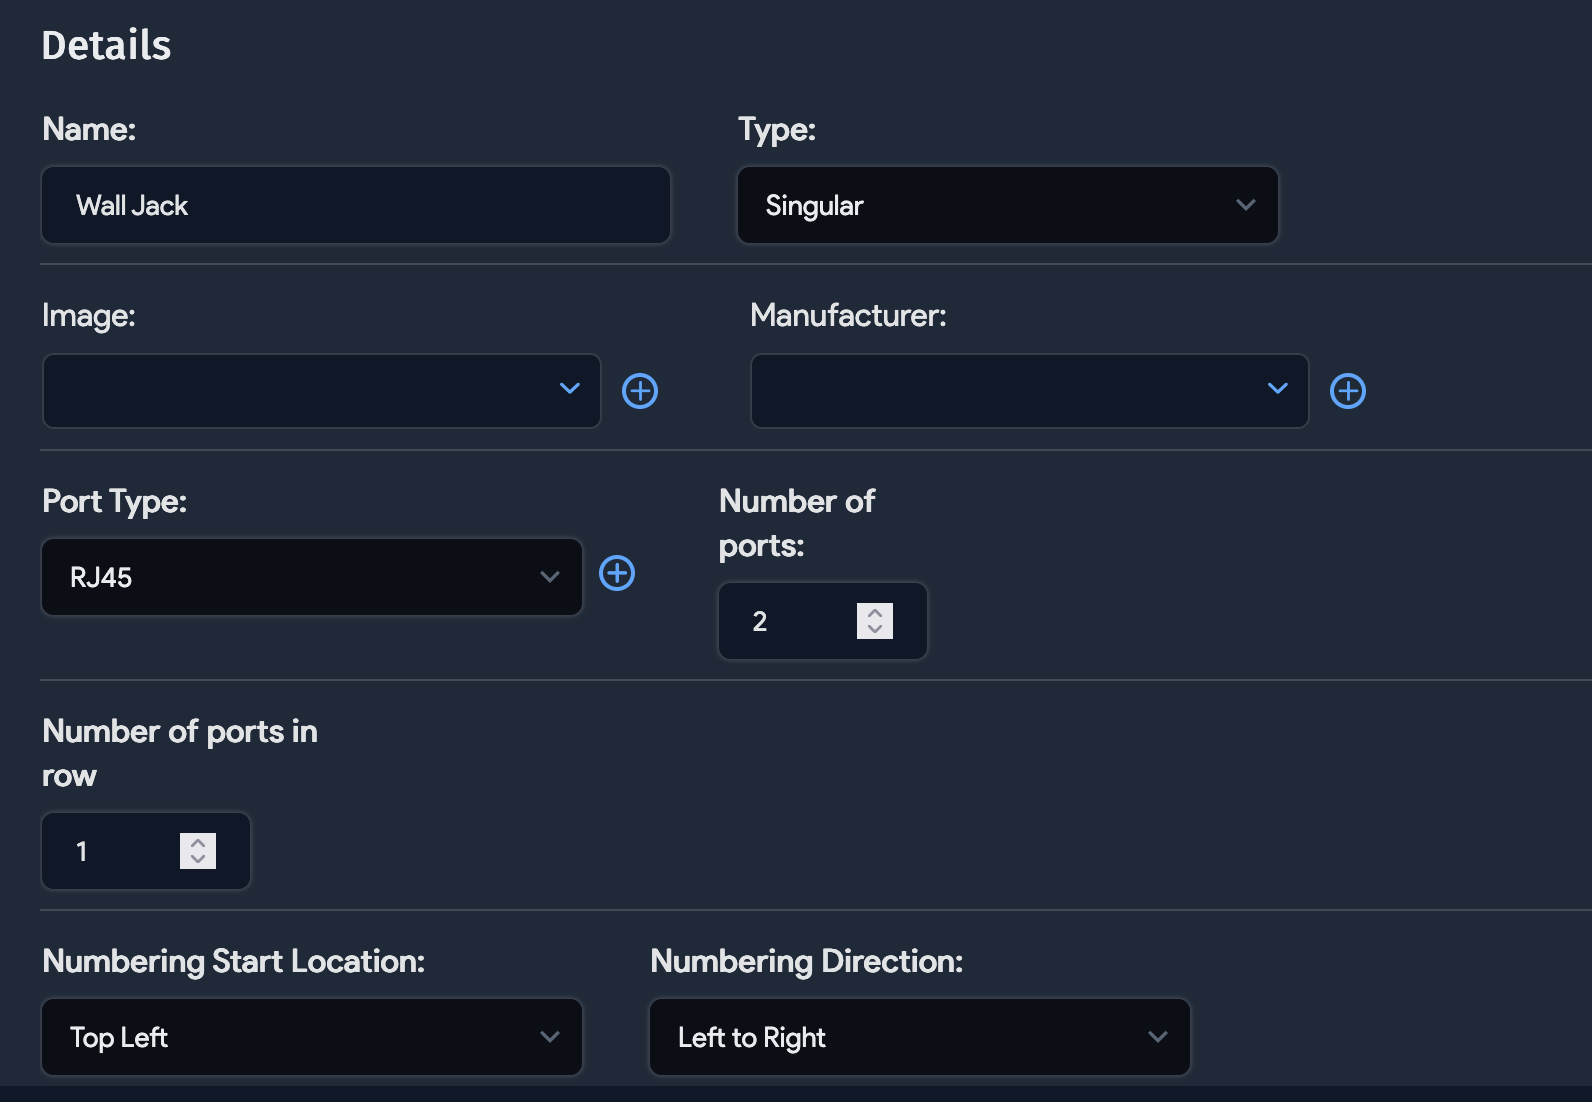
Task: Click the Name field containing Wall Jack
Action: coord(355,205)
